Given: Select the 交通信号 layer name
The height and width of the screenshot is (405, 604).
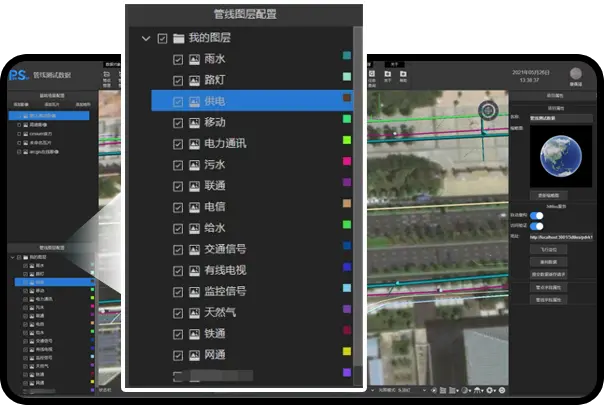Looking at the screenshot, I should tap(225, 249).
